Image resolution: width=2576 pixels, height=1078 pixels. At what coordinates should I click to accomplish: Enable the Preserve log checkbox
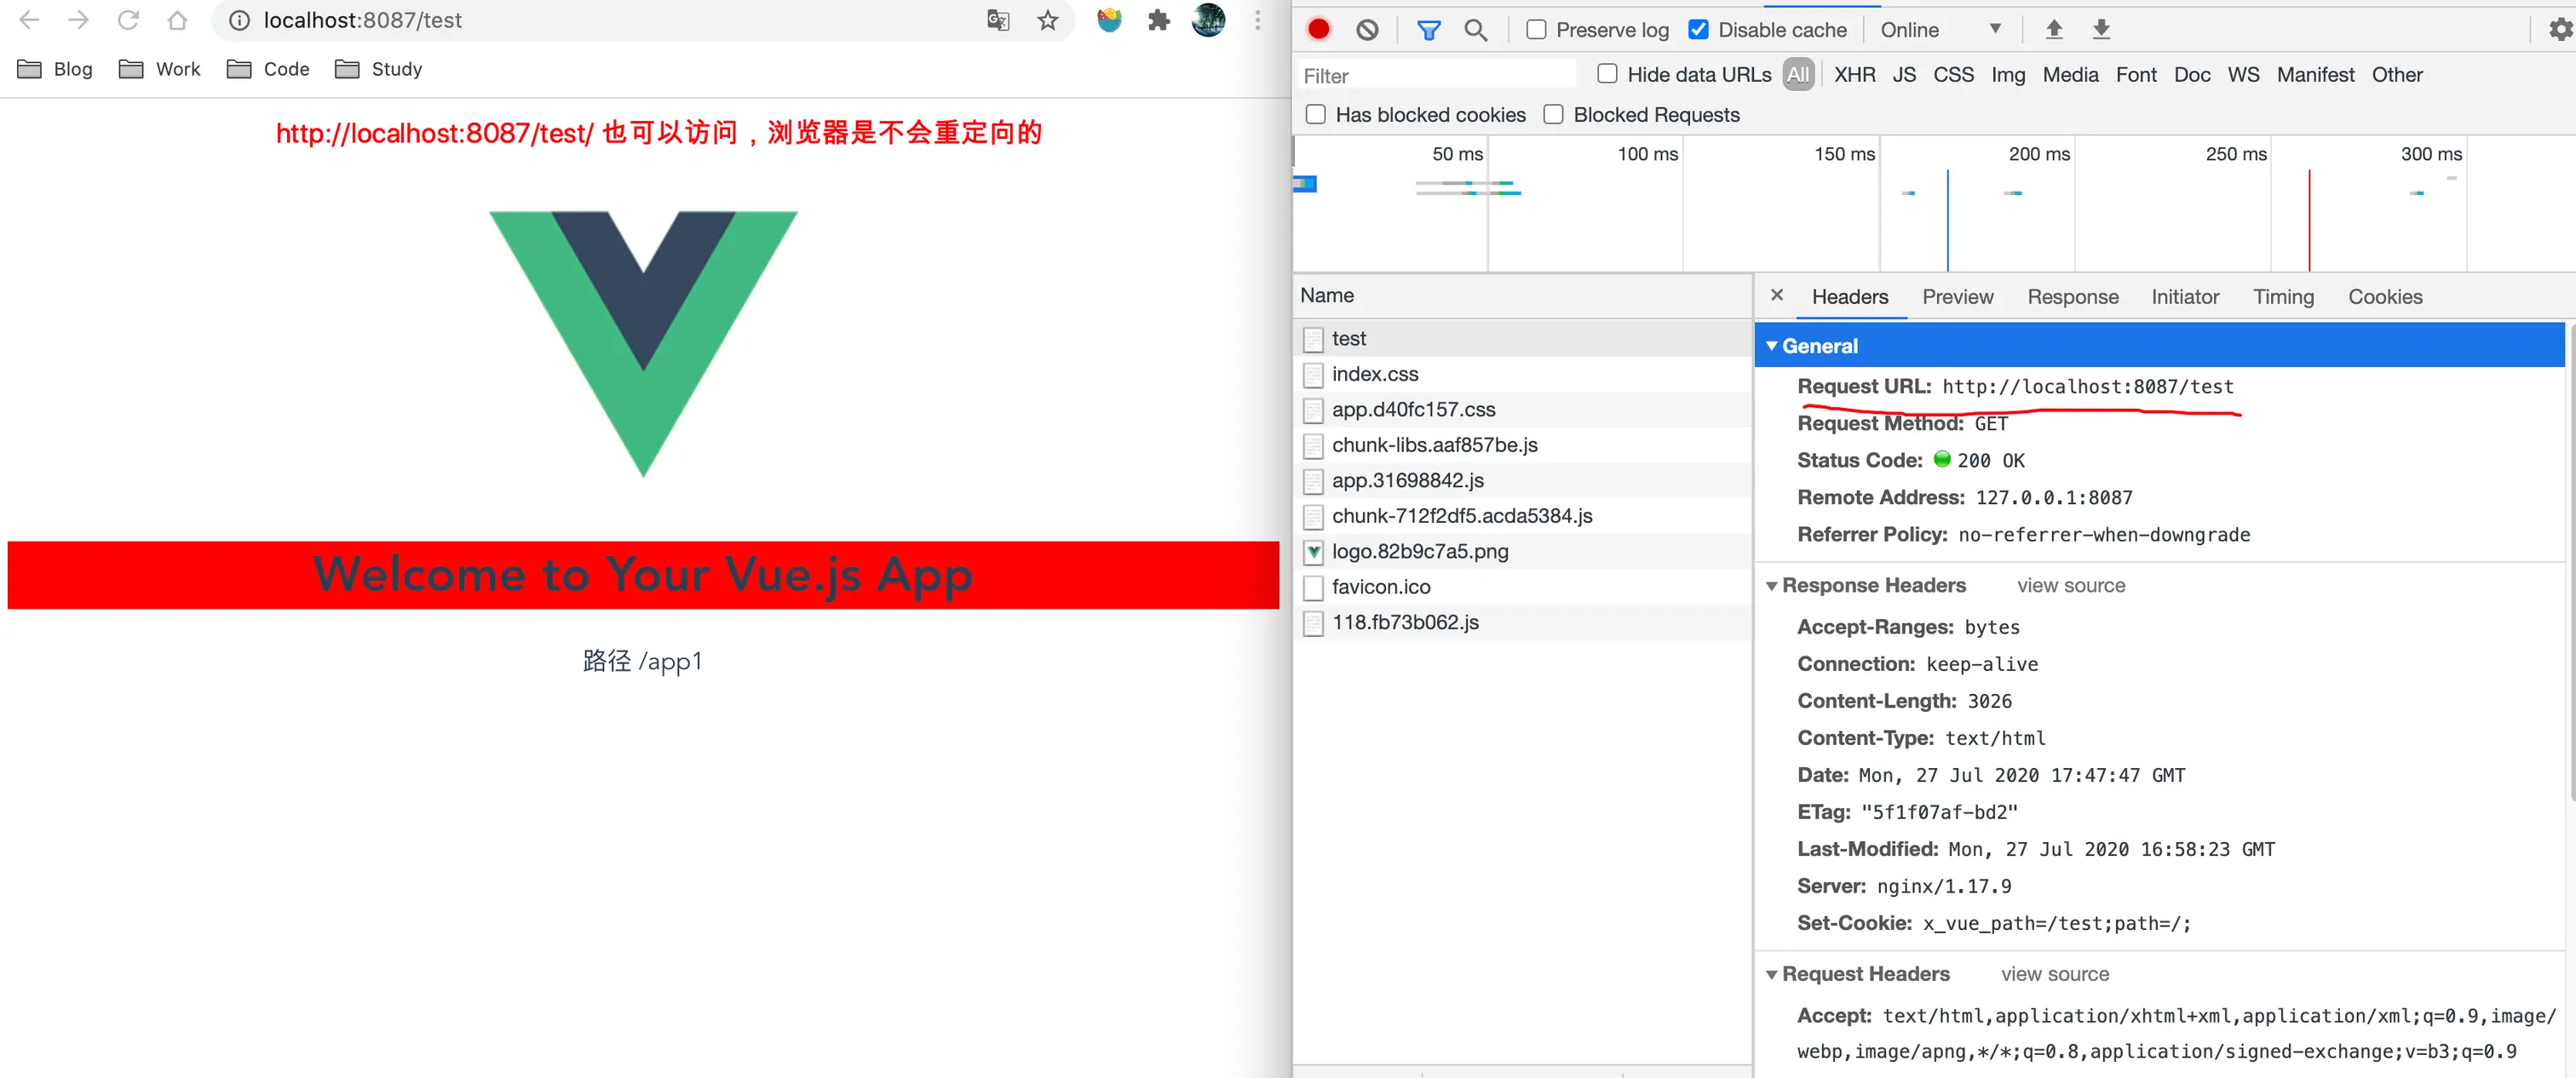pos(1536,30)
